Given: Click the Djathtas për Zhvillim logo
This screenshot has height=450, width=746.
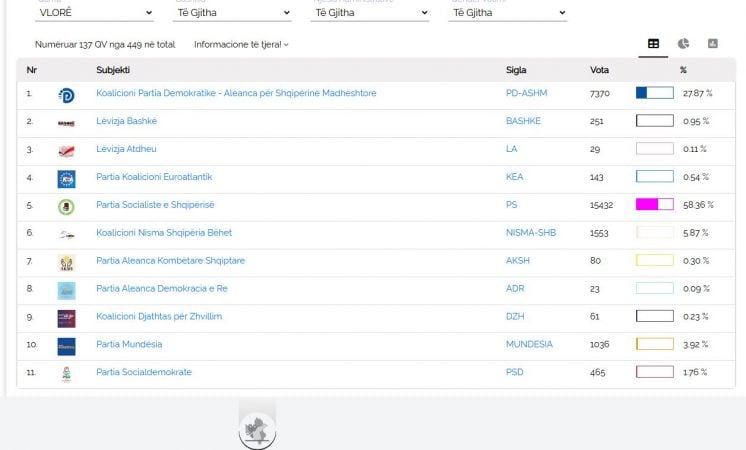Looking at the screenshot, I should coord(66,319).
